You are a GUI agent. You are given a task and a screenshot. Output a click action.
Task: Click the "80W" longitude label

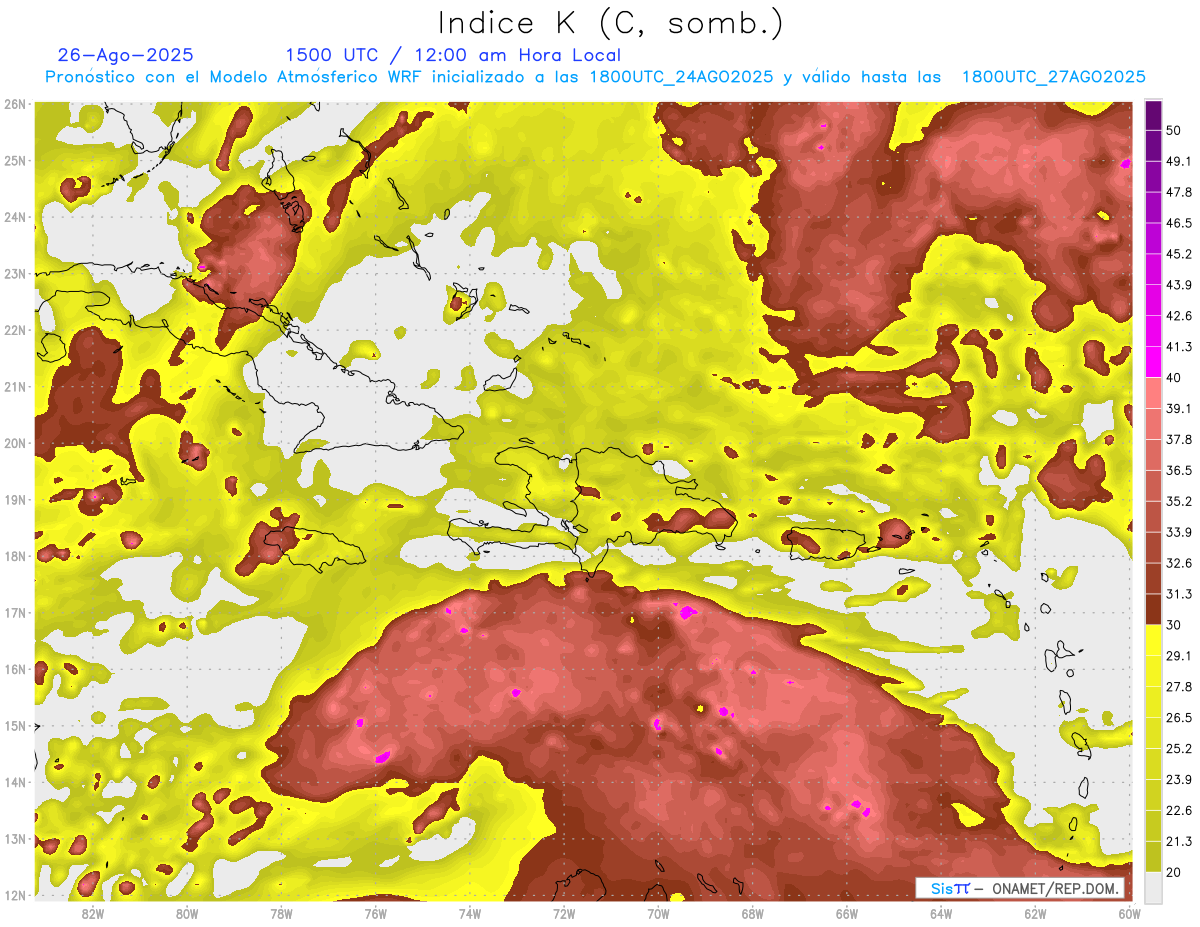(x=186, y=914)
